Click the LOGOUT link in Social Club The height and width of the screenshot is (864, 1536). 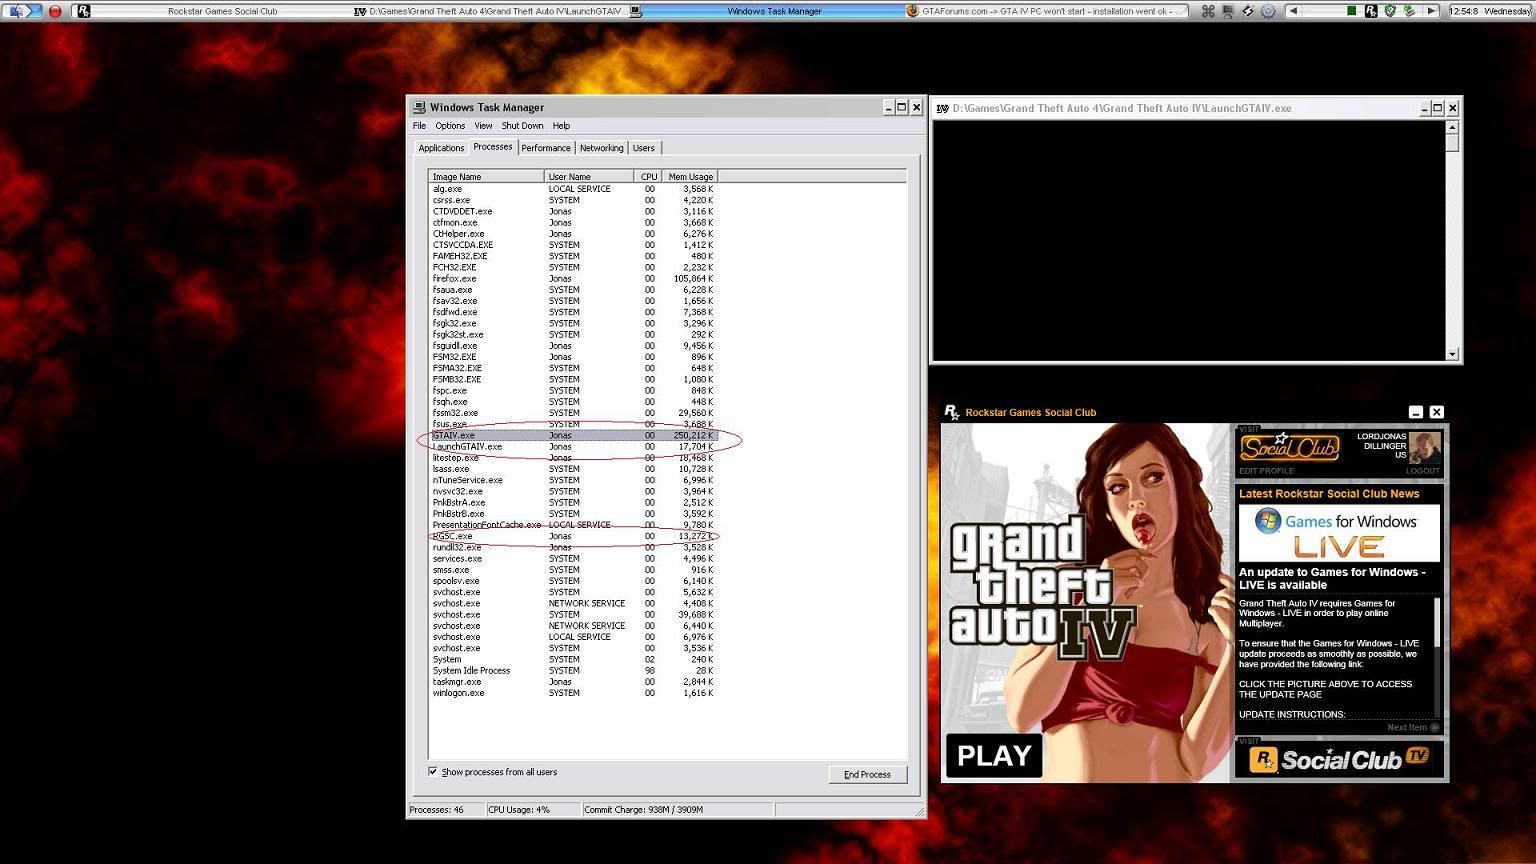(1422, 471)
